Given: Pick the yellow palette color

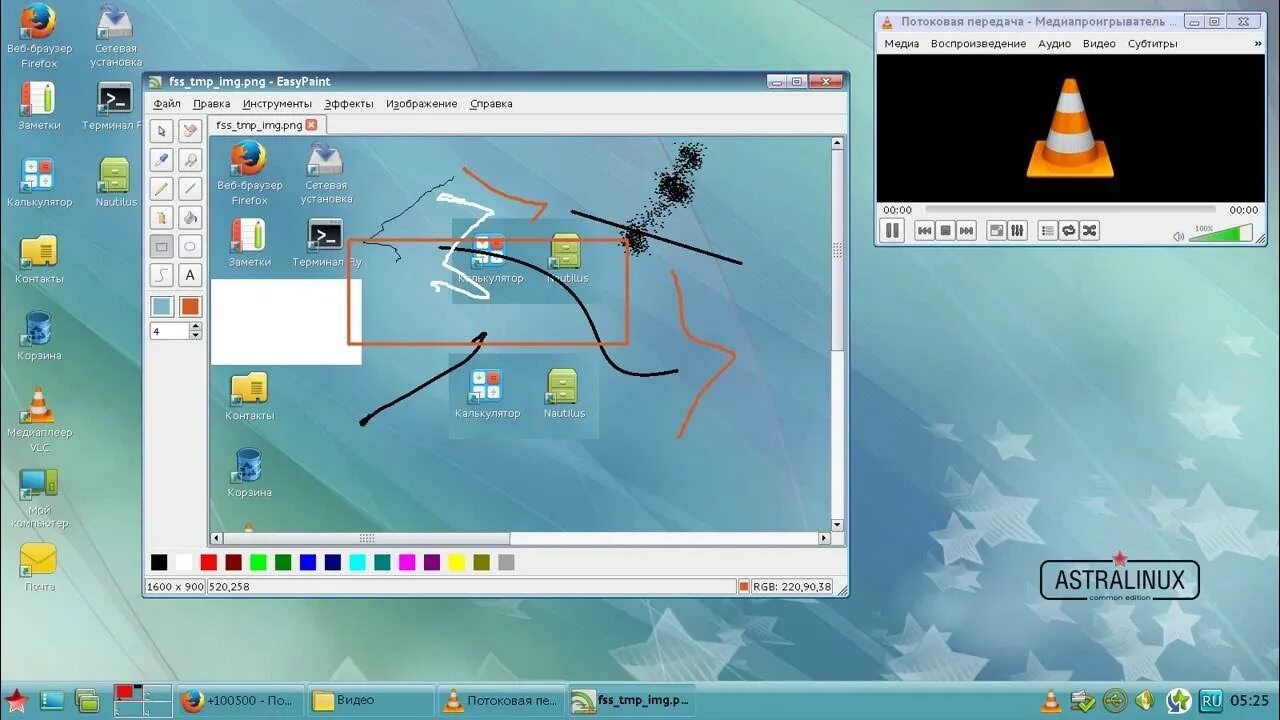Looking at the screenshot, I should (x=457, y=563).
